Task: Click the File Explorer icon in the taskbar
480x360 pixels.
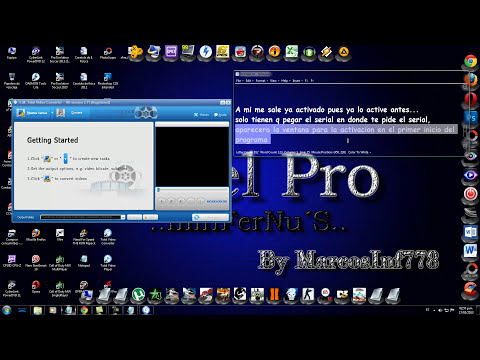Action: [x=38, y=310]
